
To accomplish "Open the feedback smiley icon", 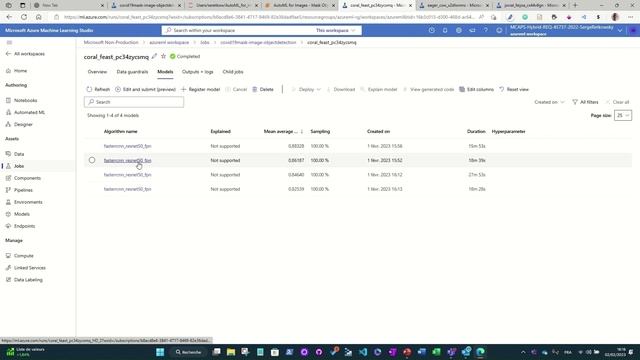I will click(499, 30).
